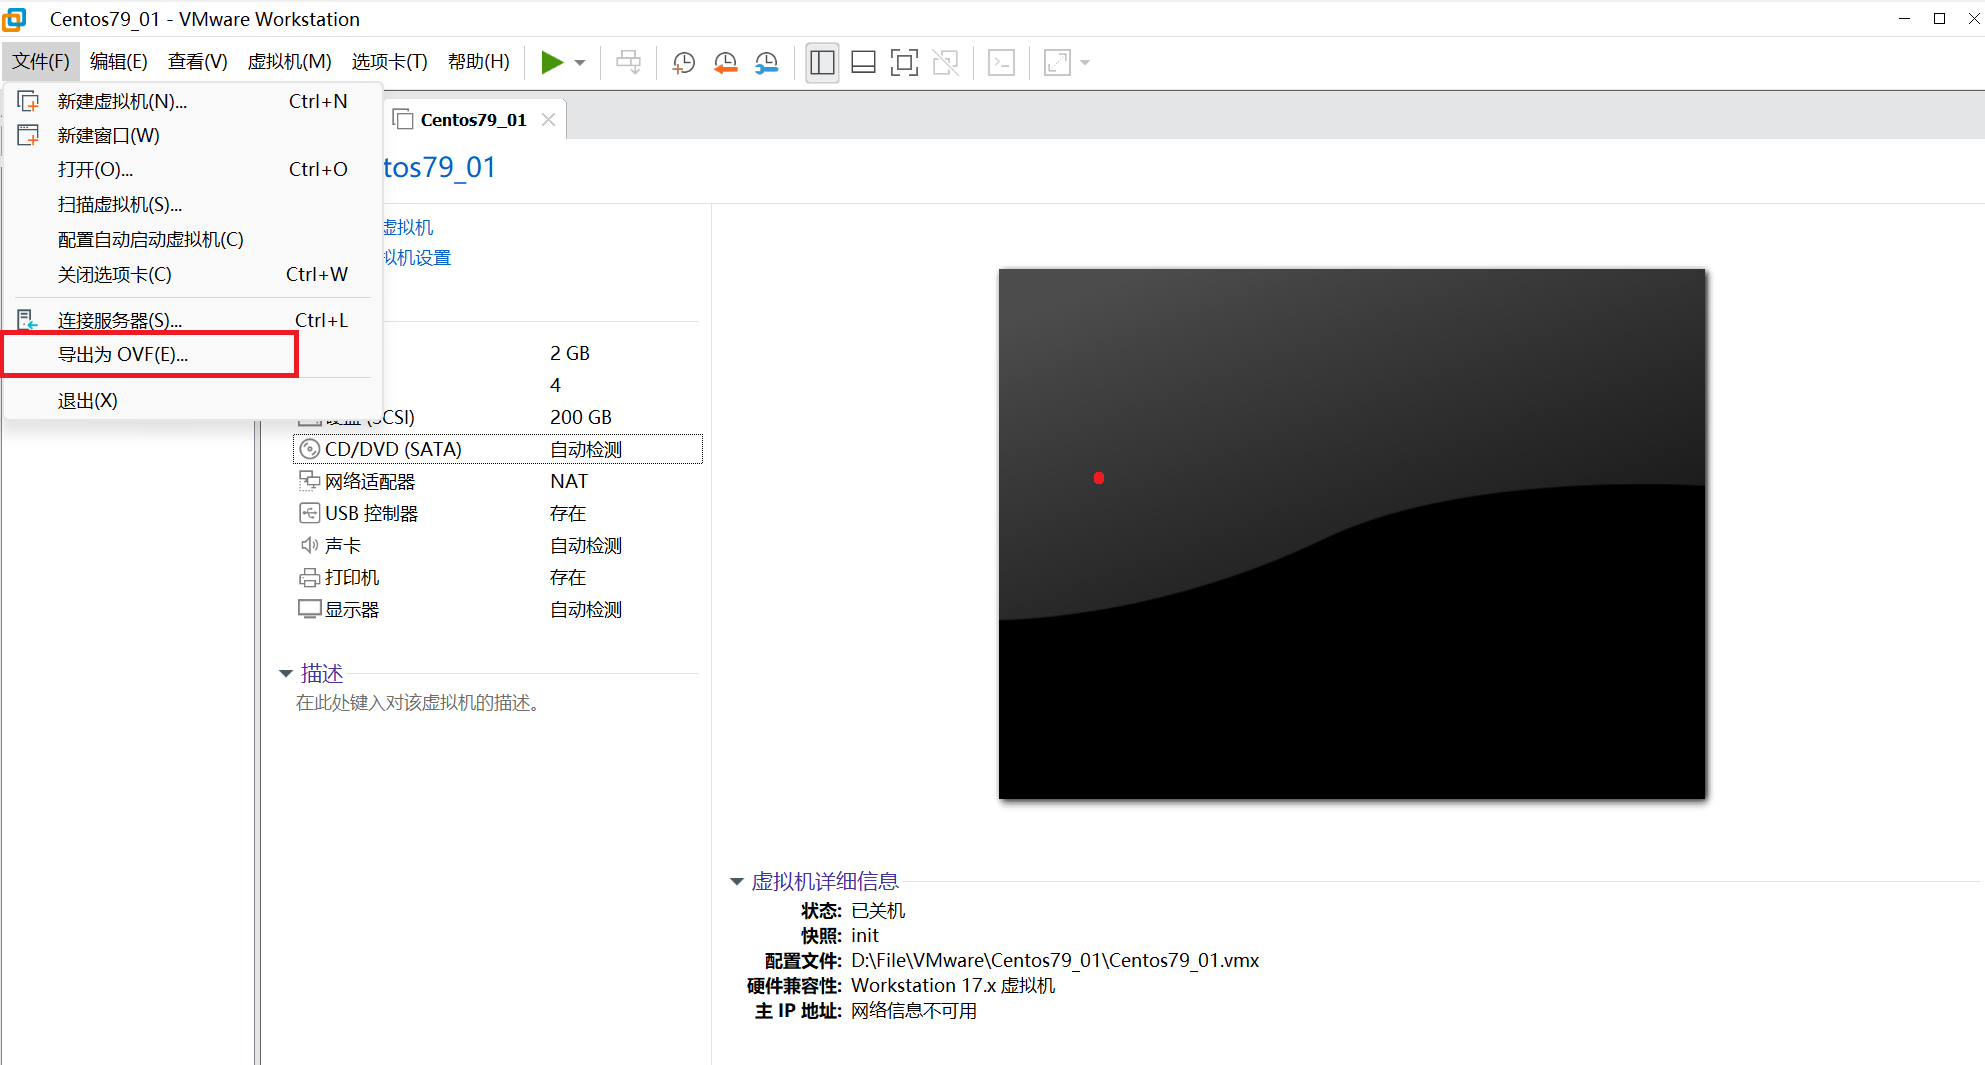Viewport: 1985px width, 1065px height.
Task: Open the 编辑(E) menu
Action: [x=118, y=62]
